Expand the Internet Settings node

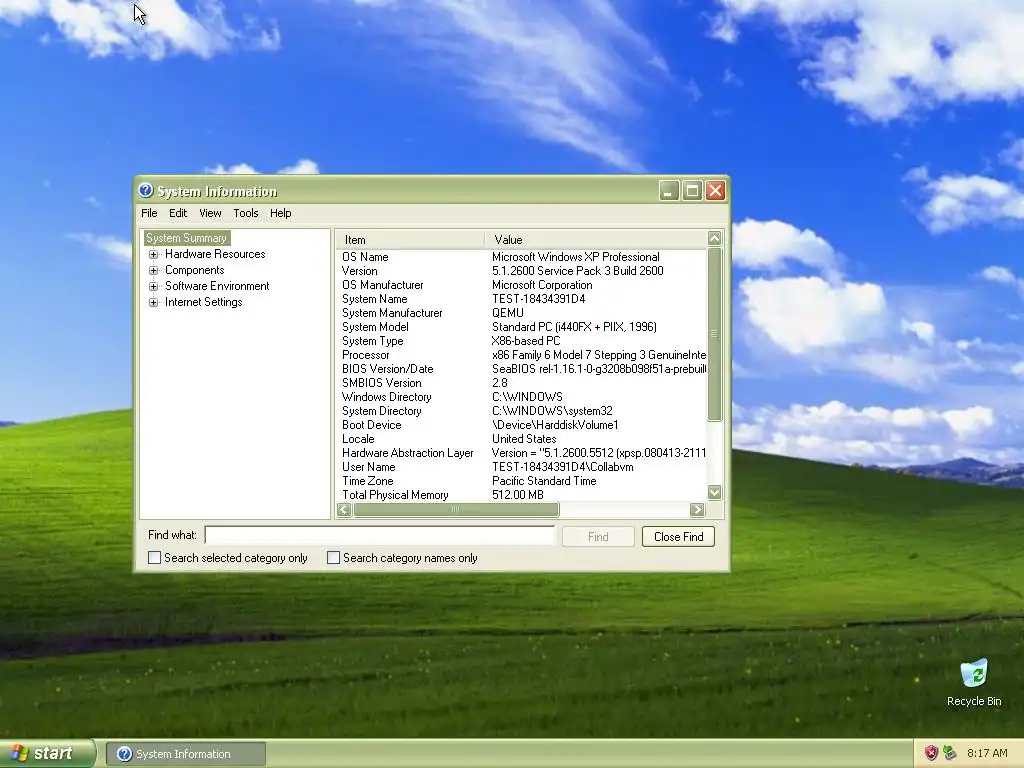(x=153, y=302)
